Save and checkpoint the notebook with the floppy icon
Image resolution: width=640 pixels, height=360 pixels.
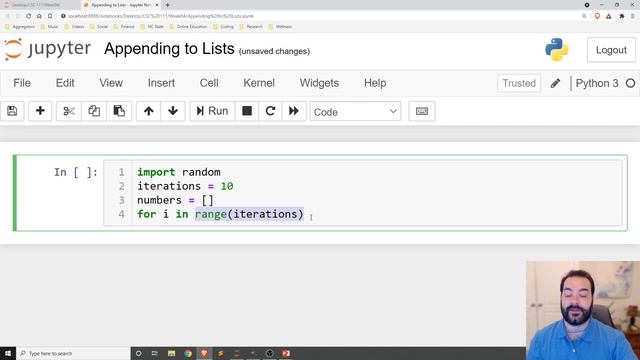[12, 111]
